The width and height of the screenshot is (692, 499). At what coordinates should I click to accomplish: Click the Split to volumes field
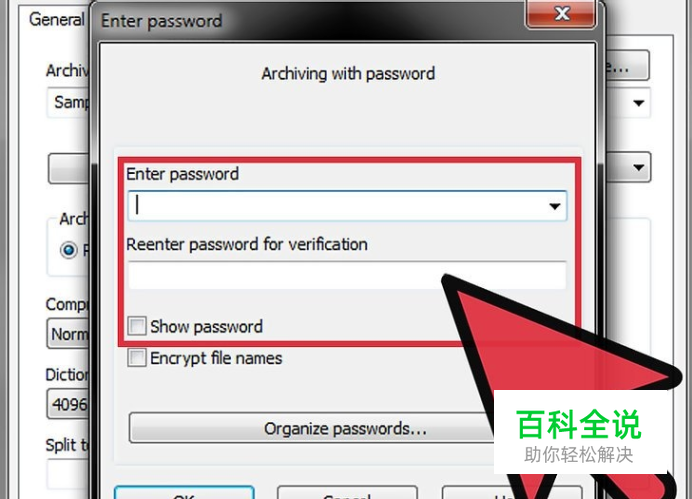click(x=68, y=474)
